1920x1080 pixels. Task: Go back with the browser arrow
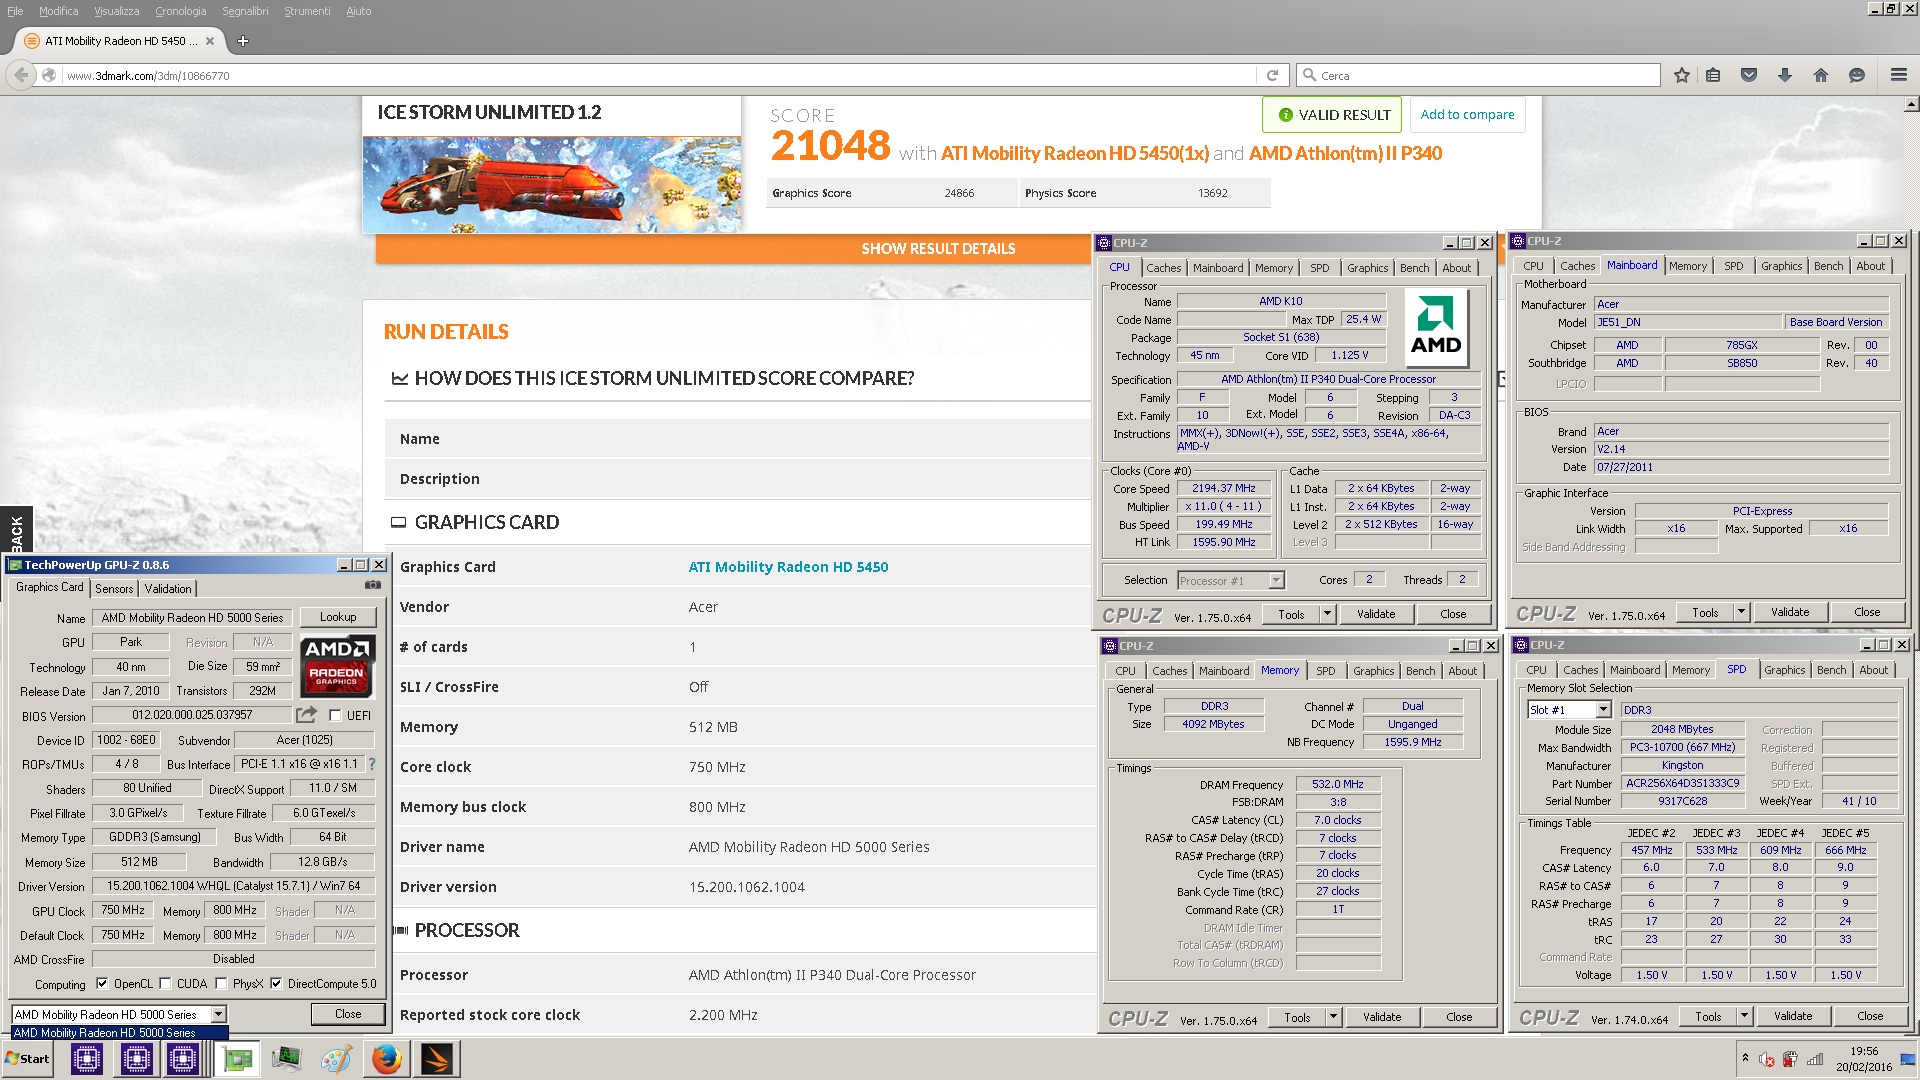pyautogui.click(x=21, y=75)
